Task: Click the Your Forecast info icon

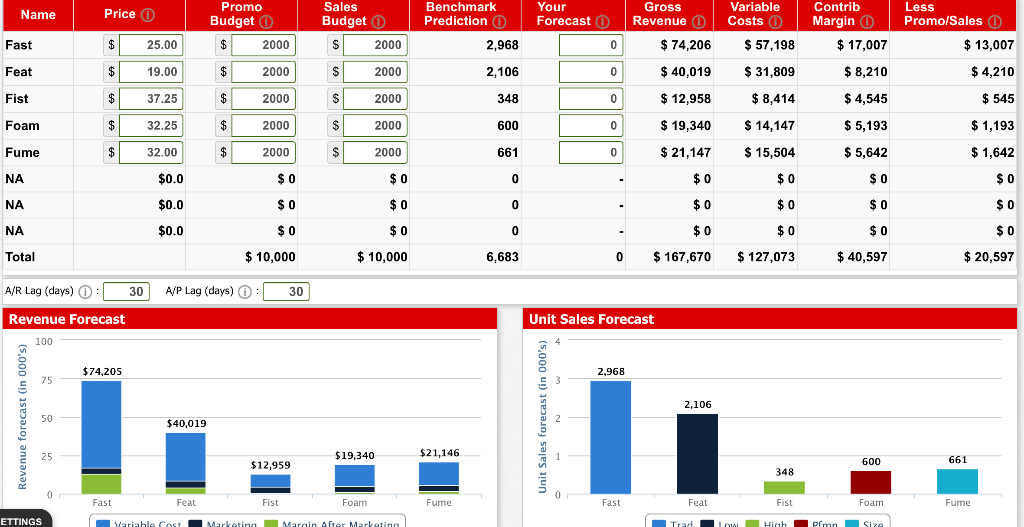Action: (x=603, y=22)
